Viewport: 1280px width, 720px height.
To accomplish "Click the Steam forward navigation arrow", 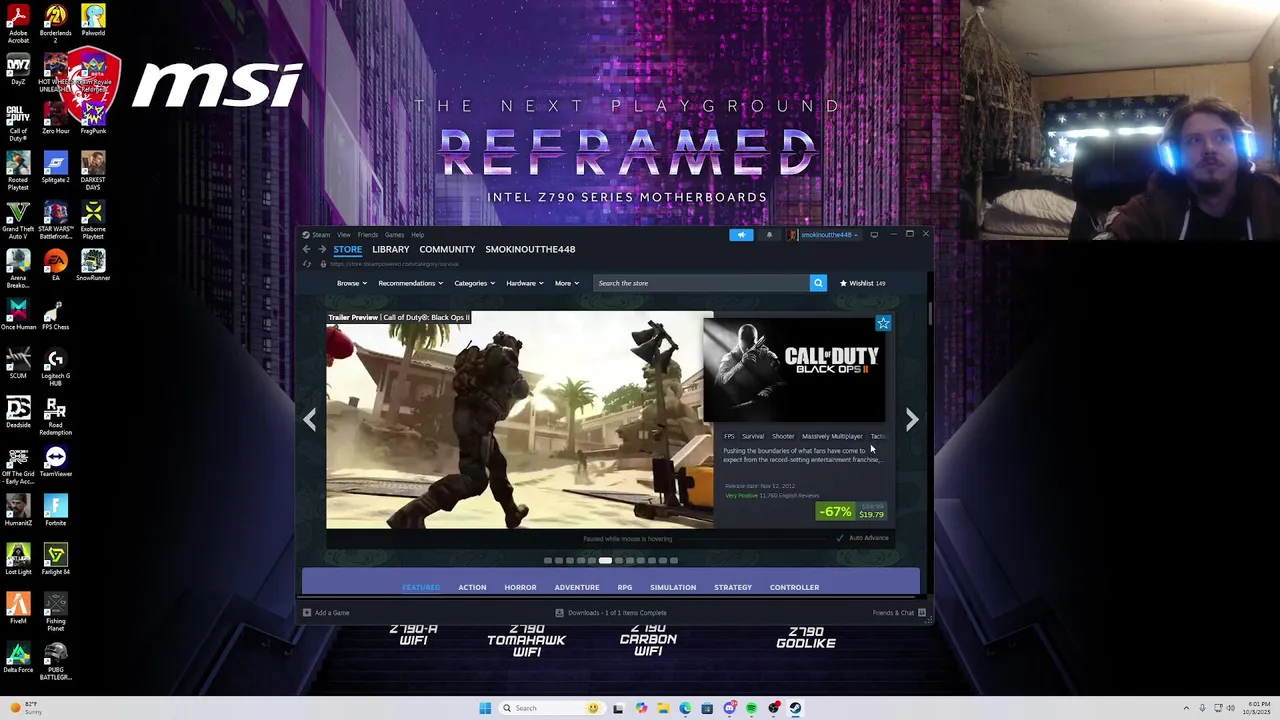I will tap(322, 249).
